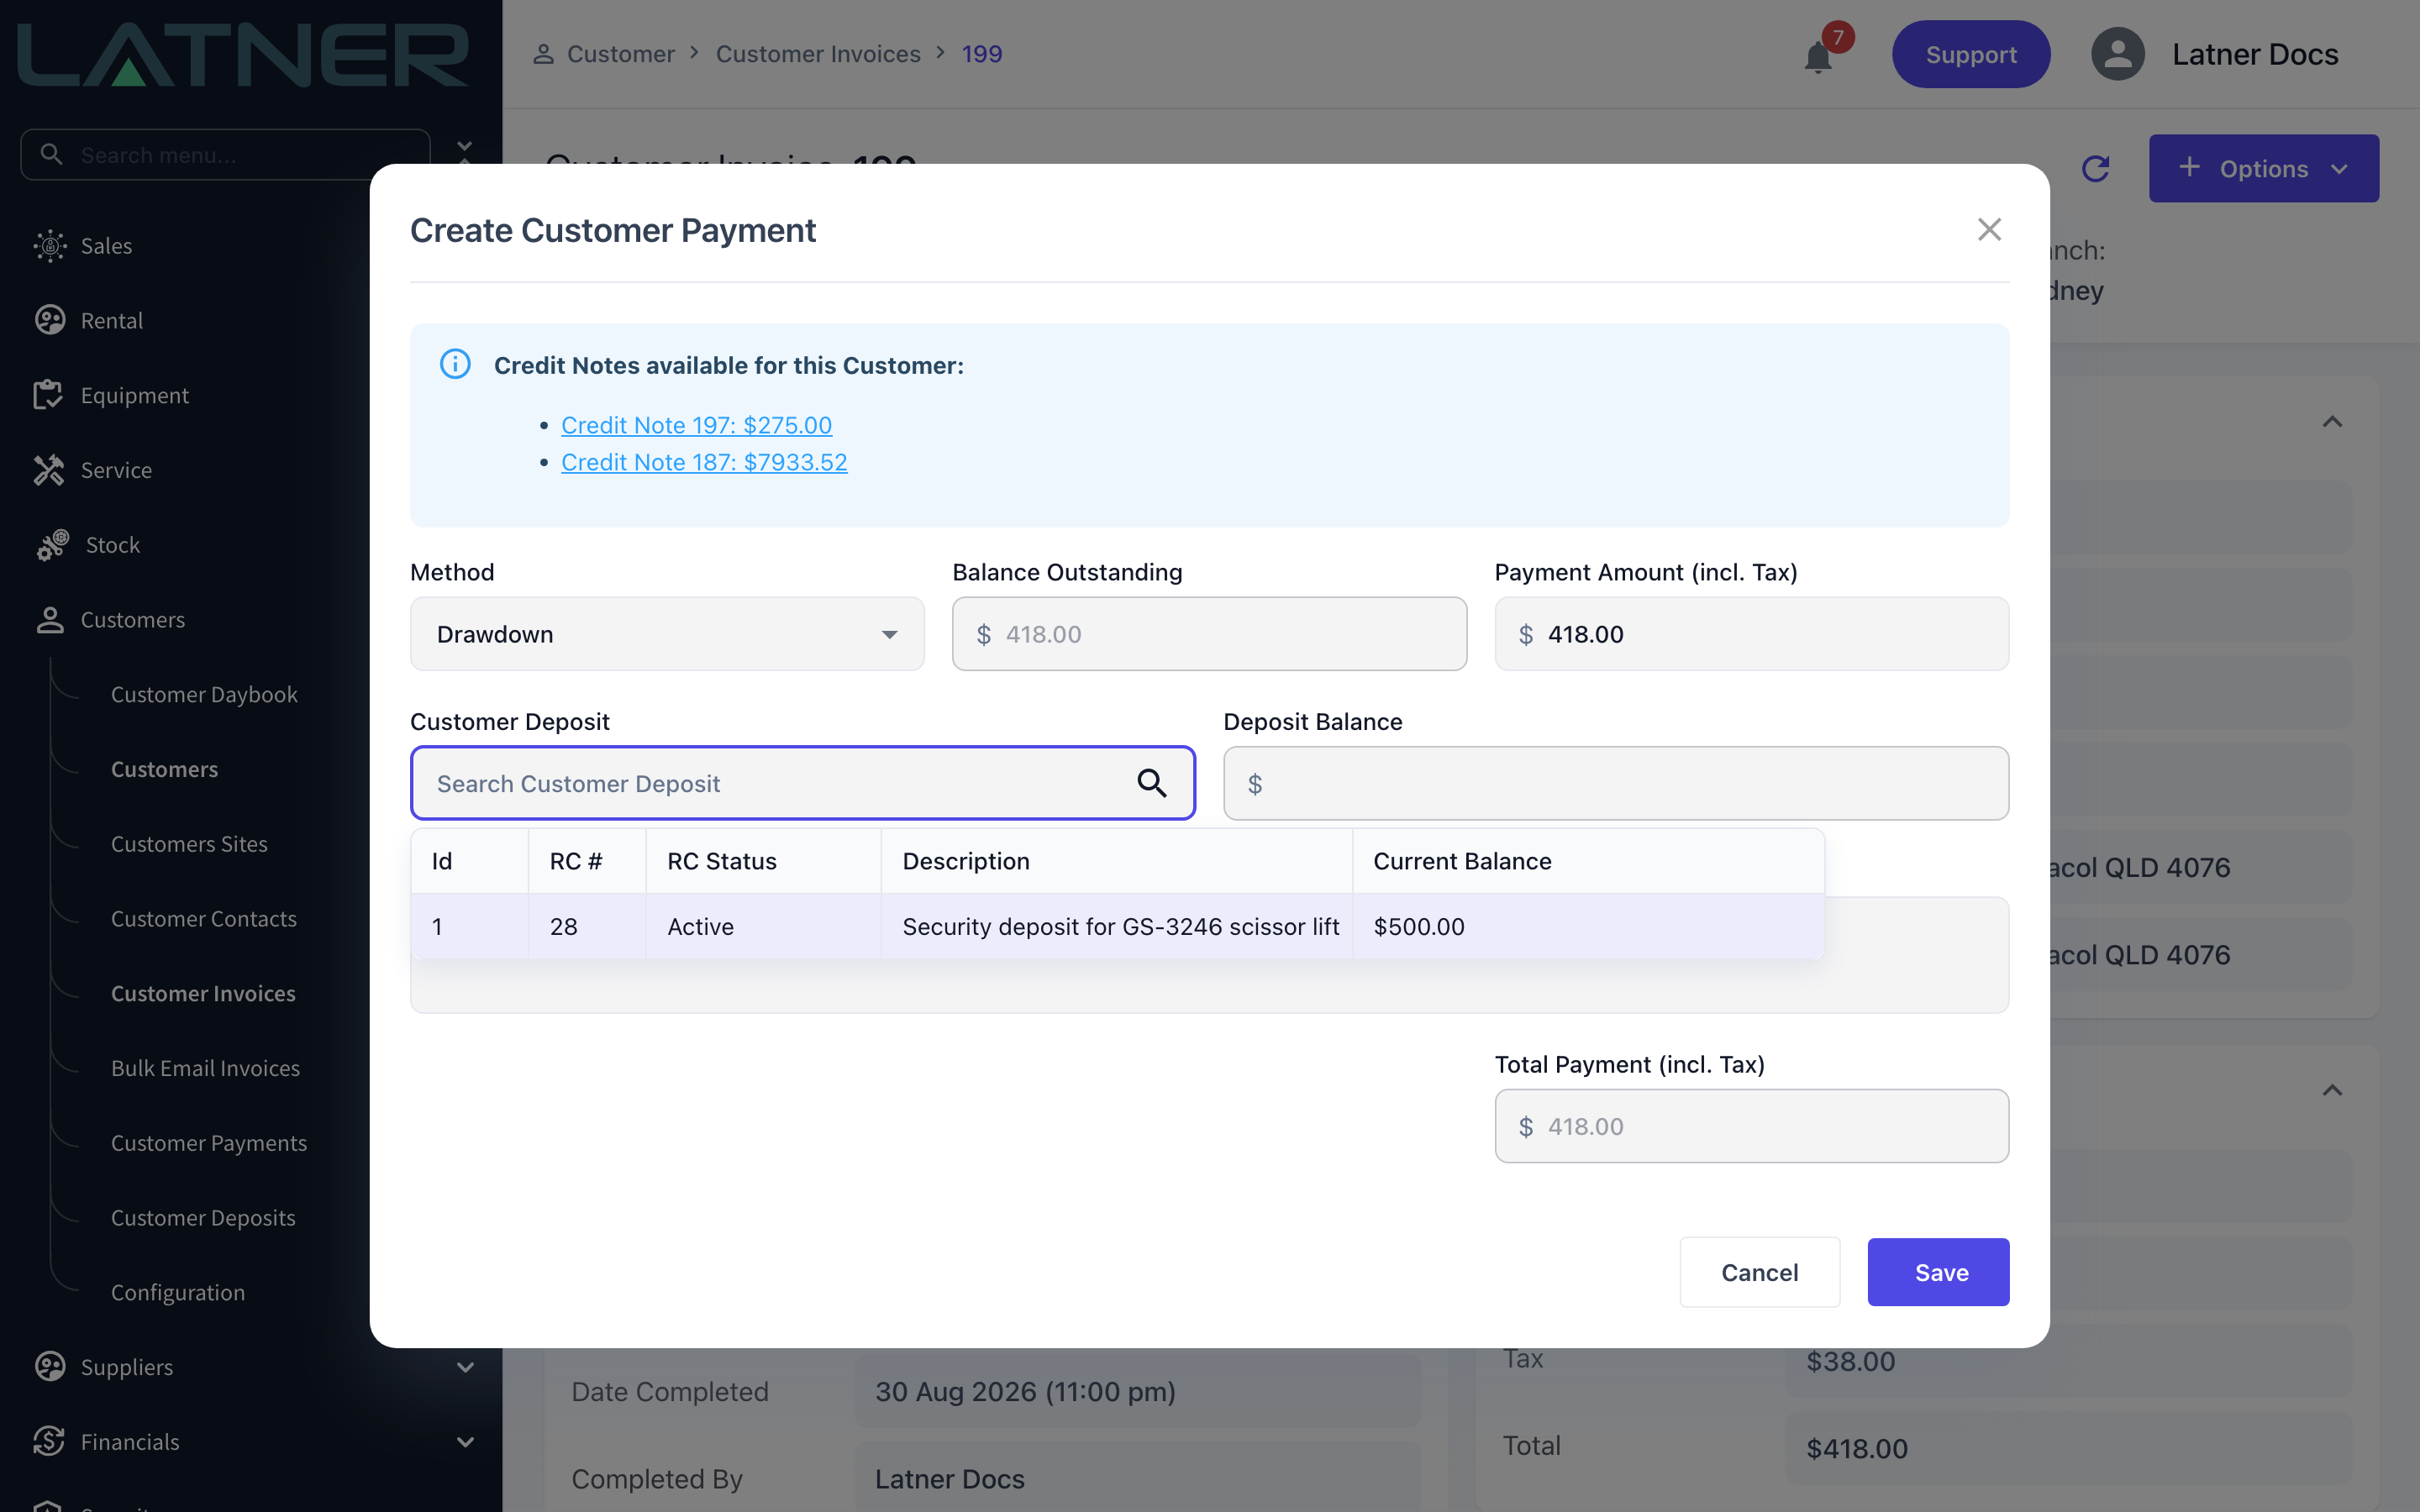
Task: Click the Customer Invoices breadcrumb
Action: click(818, 54)
